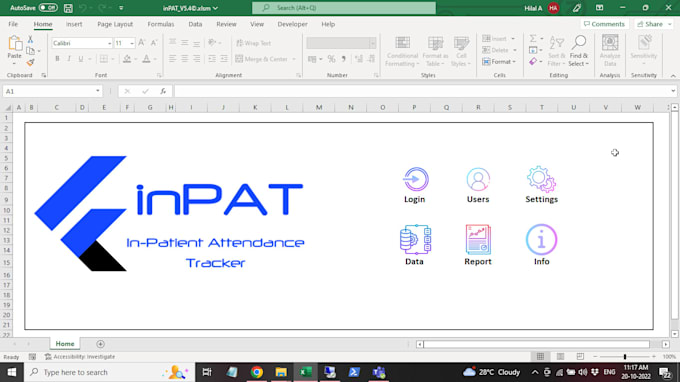Viewport: 680px width, 382px height.
Task: Click the Share button
Action: pyautogui.click(x=654, y=24)
